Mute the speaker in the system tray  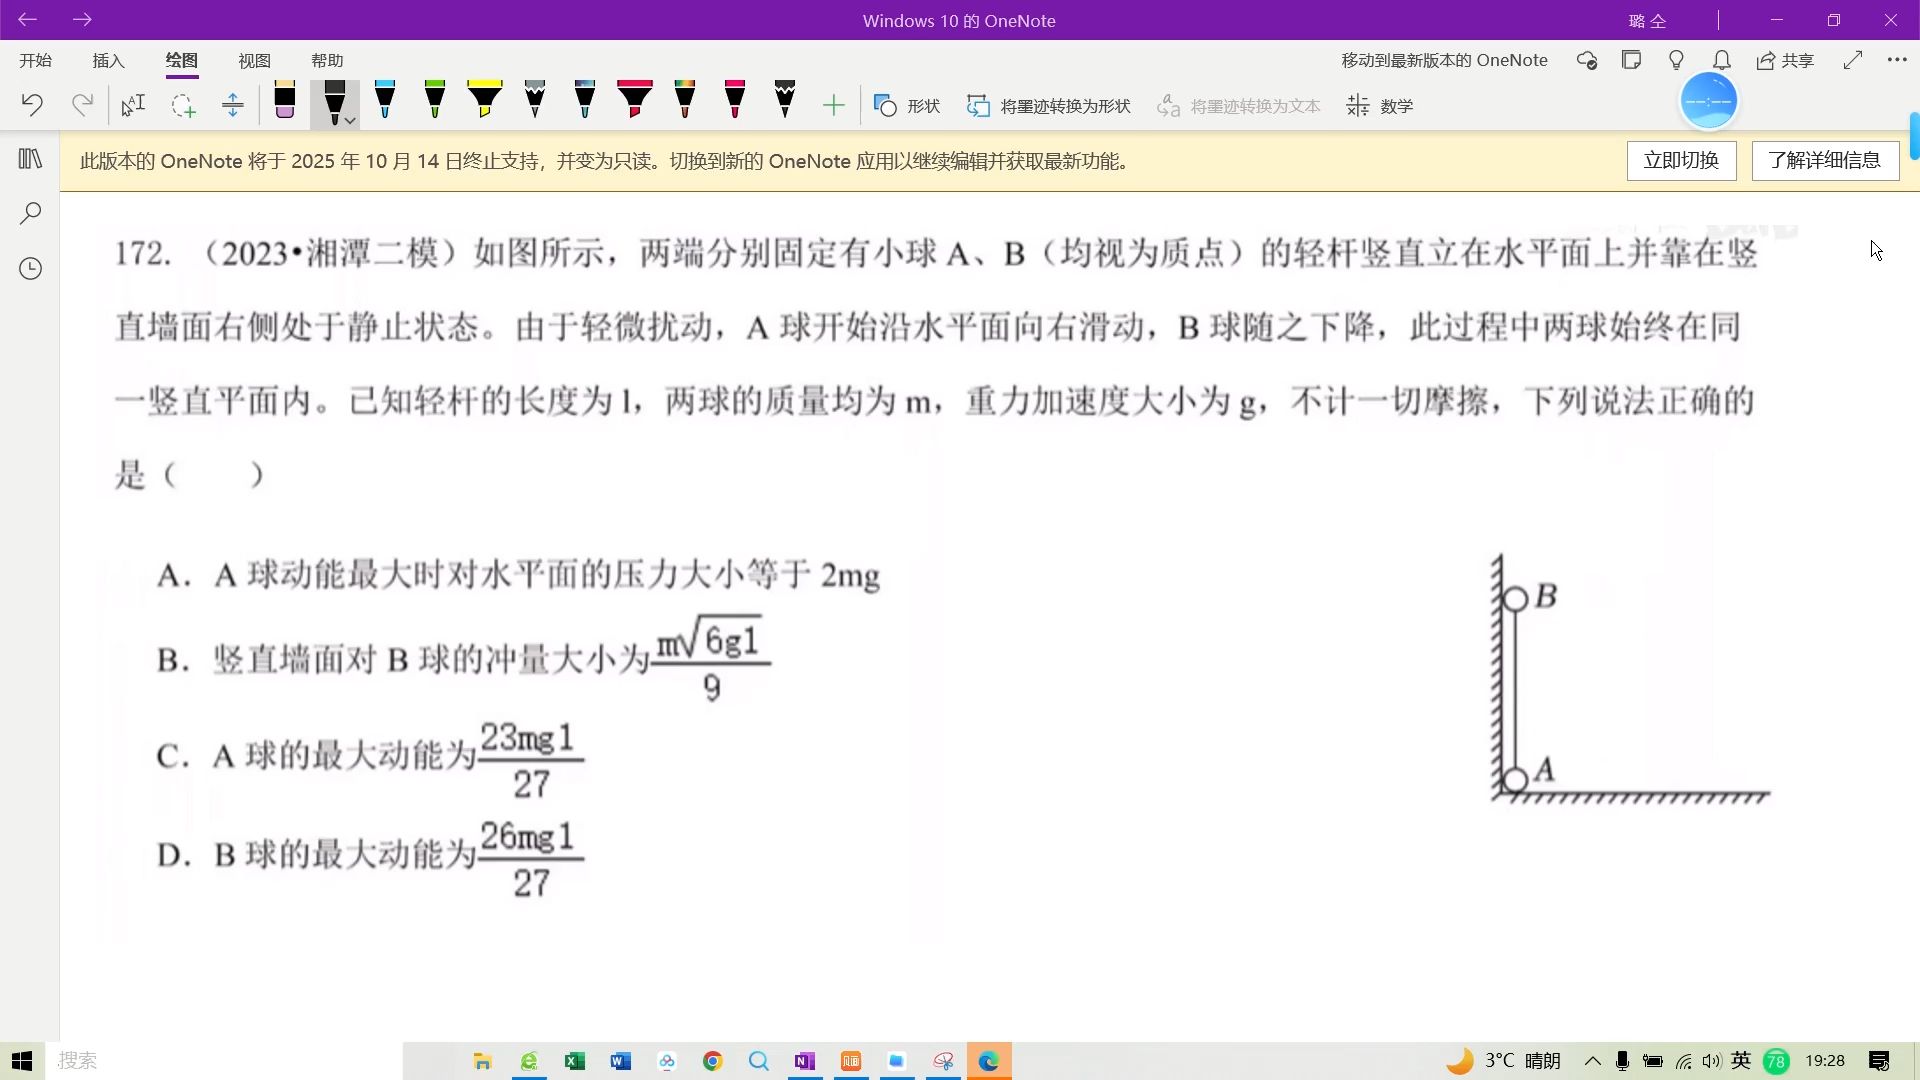tap(1712, 1061)
